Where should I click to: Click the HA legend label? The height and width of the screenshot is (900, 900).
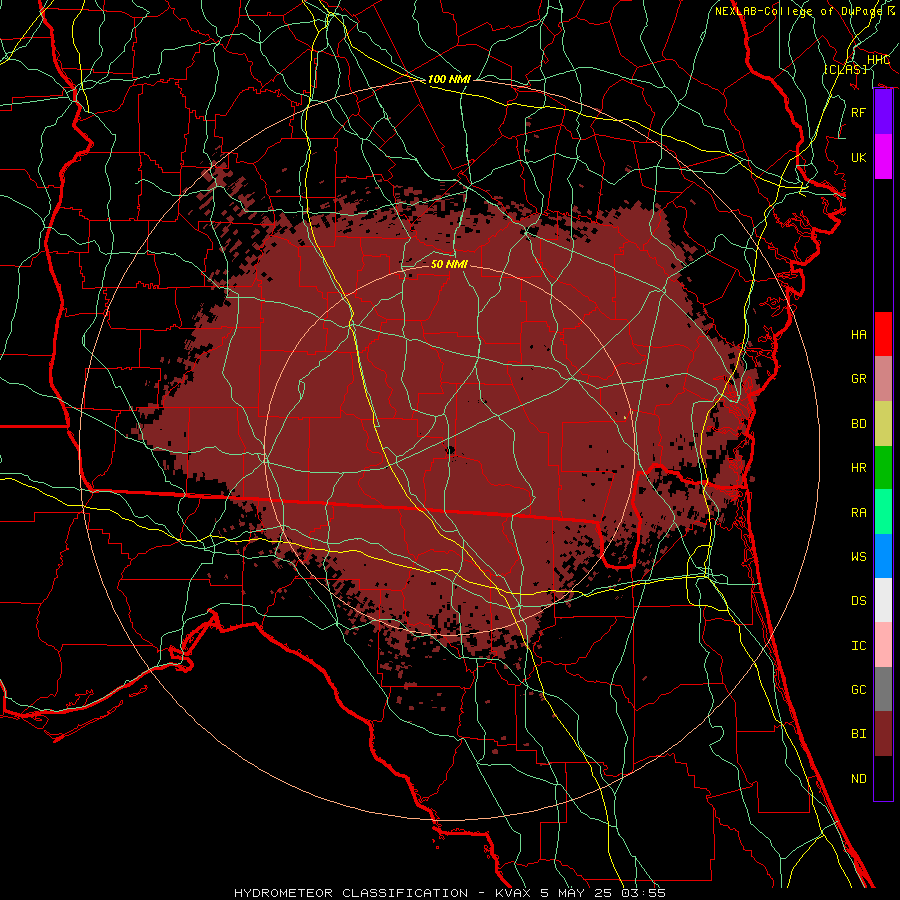(859, 334)
